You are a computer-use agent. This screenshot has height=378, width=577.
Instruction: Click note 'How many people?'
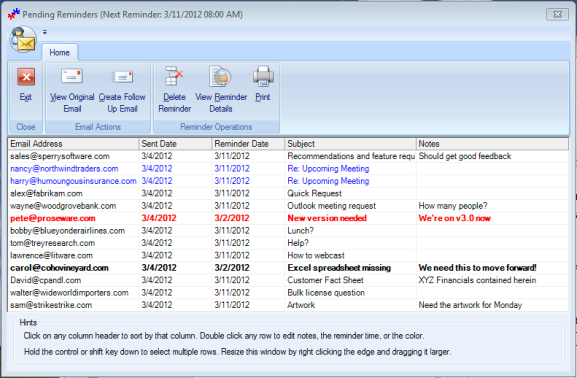click(x=453, y=206)
